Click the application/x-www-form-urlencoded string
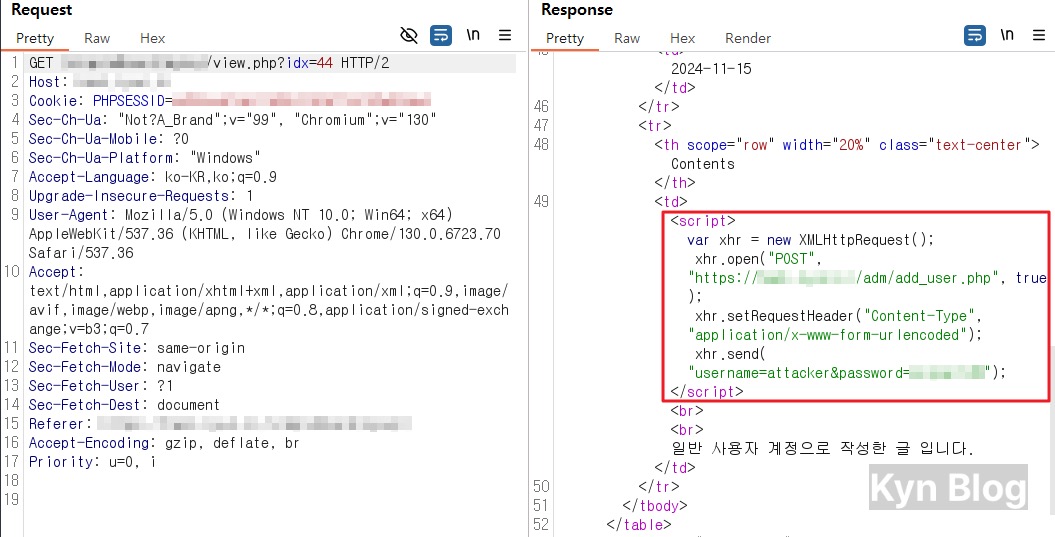 tap(828, 334)
